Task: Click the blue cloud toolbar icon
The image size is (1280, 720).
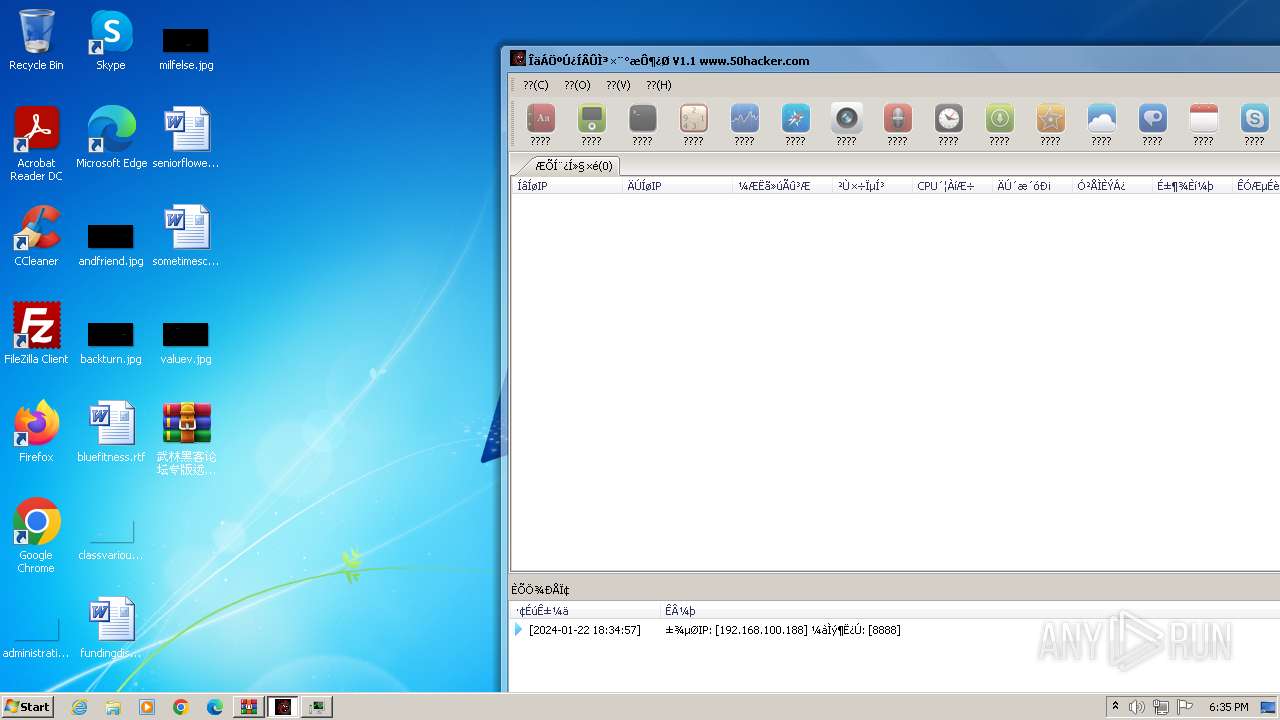Action: (x=1102, y=119)
